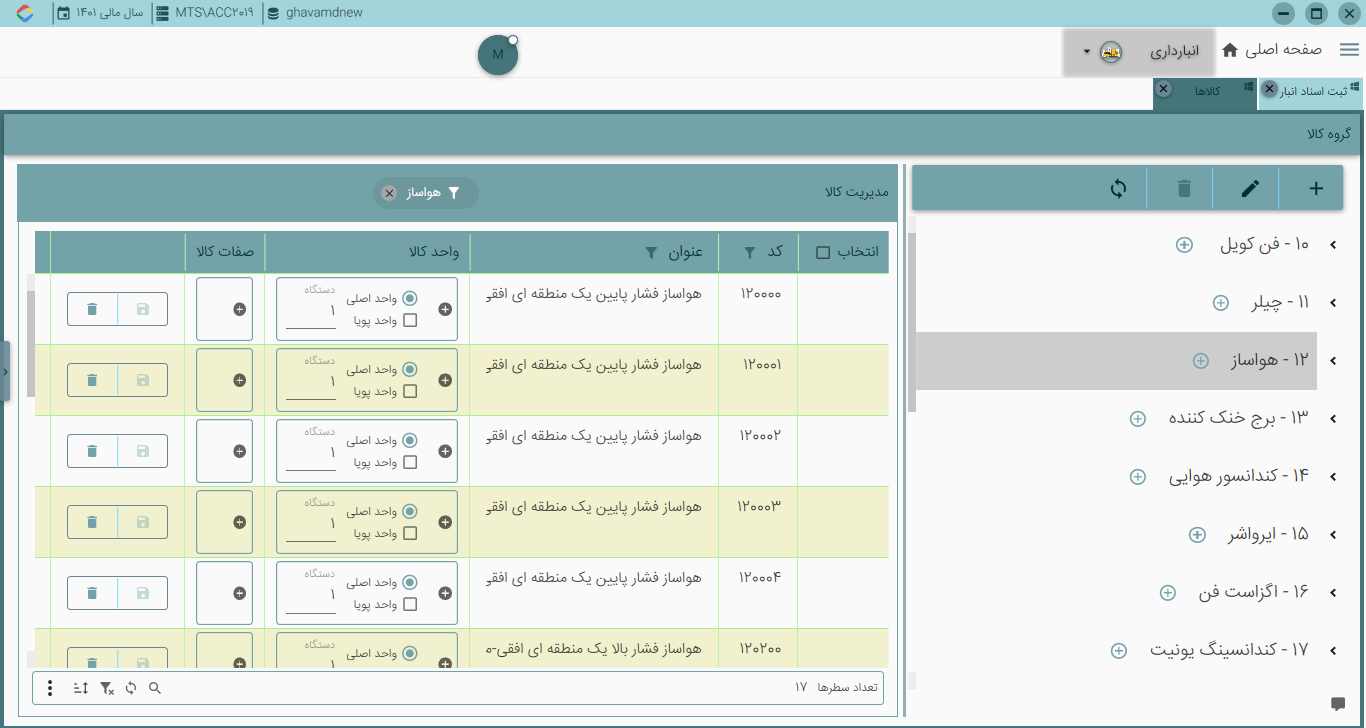This screenshot has width=1366, height=728.
Task: Click quantity field in row ۱۲۰۰۰۳
Action: coord(311,526)
